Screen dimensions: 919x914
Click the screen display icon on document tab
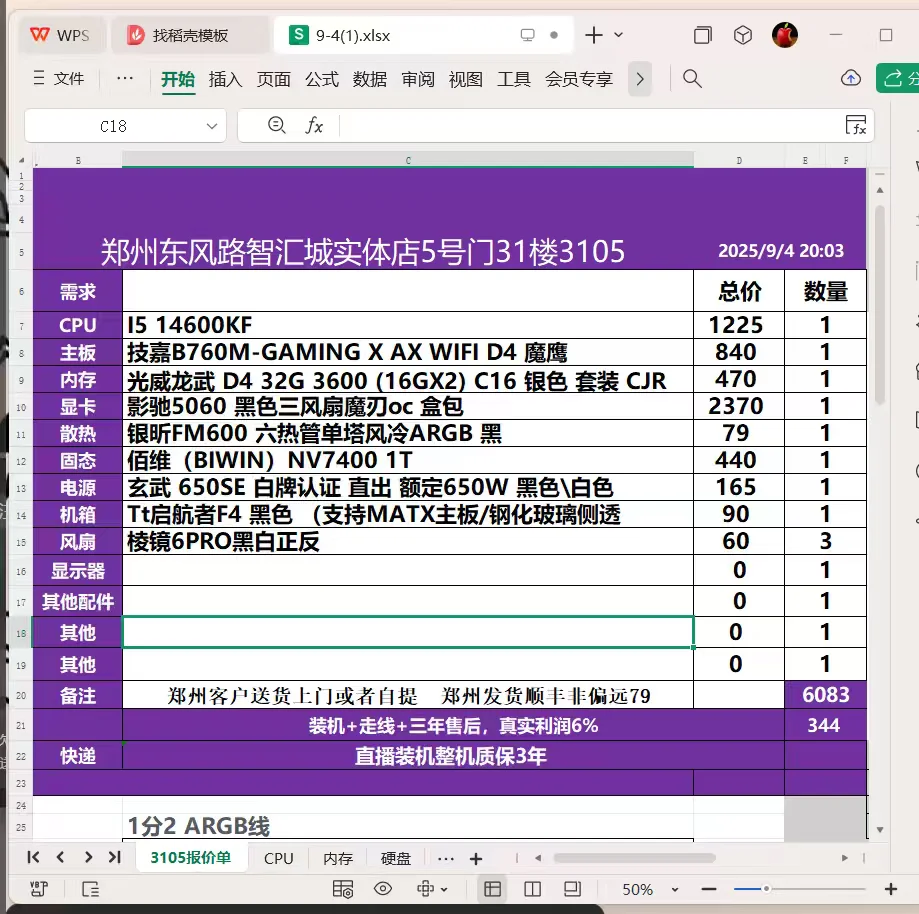tap(527, 35)
